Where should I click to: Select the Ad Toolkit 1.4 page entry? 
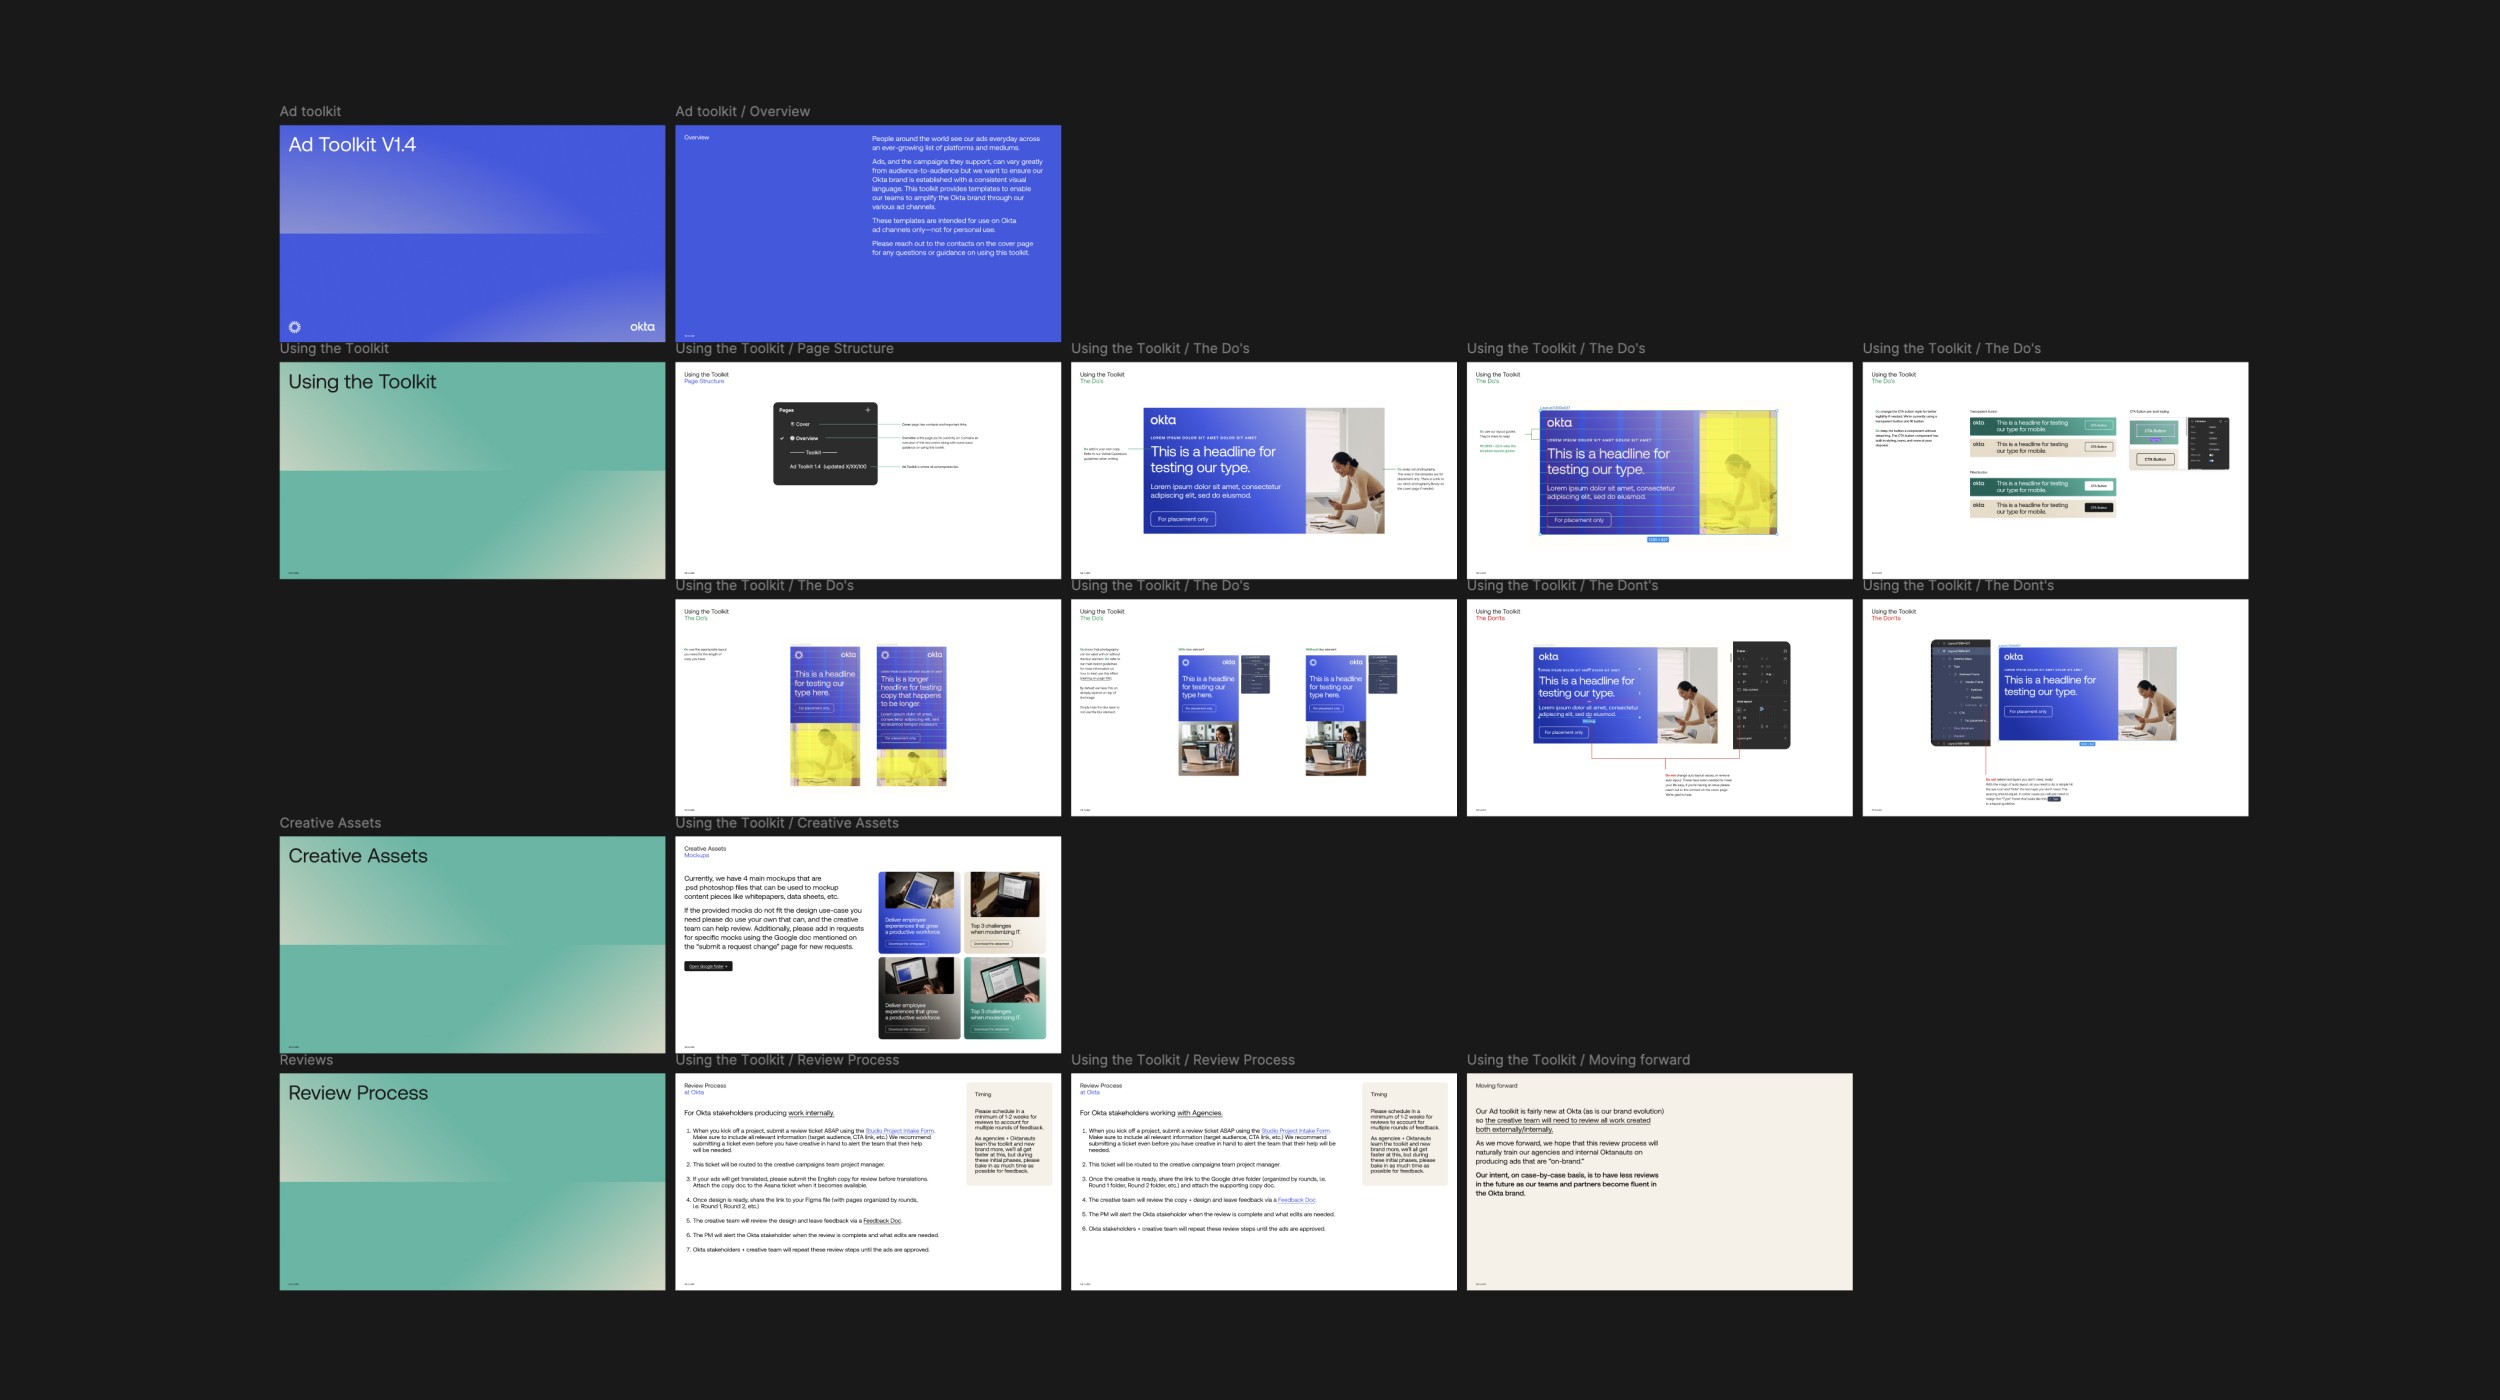click(827, 466)
